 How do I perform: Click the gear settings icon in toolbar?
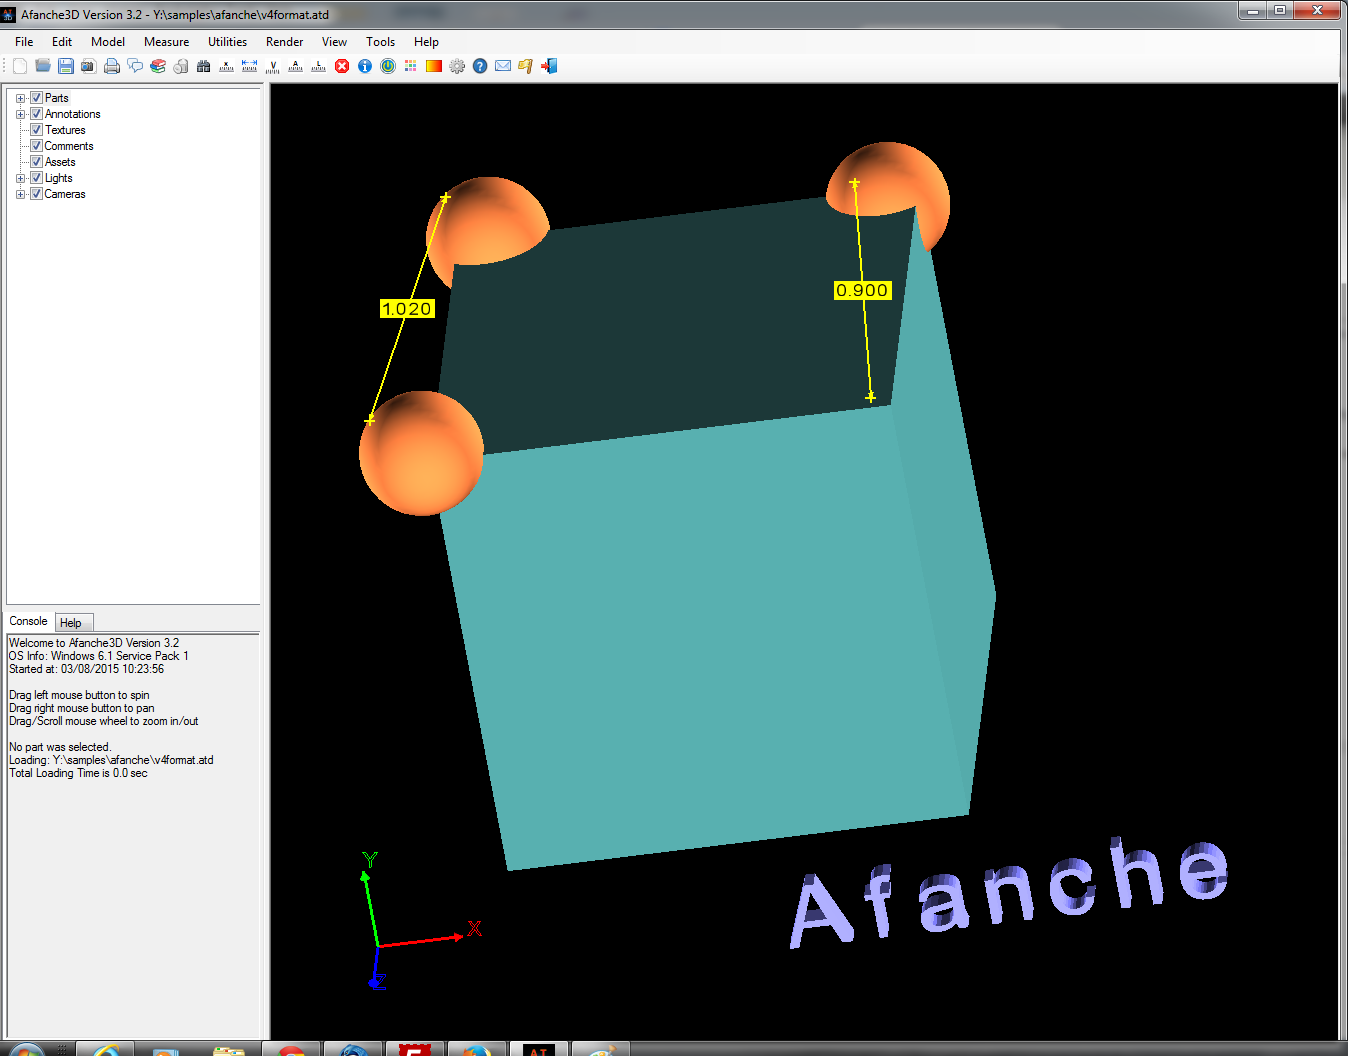457,66
